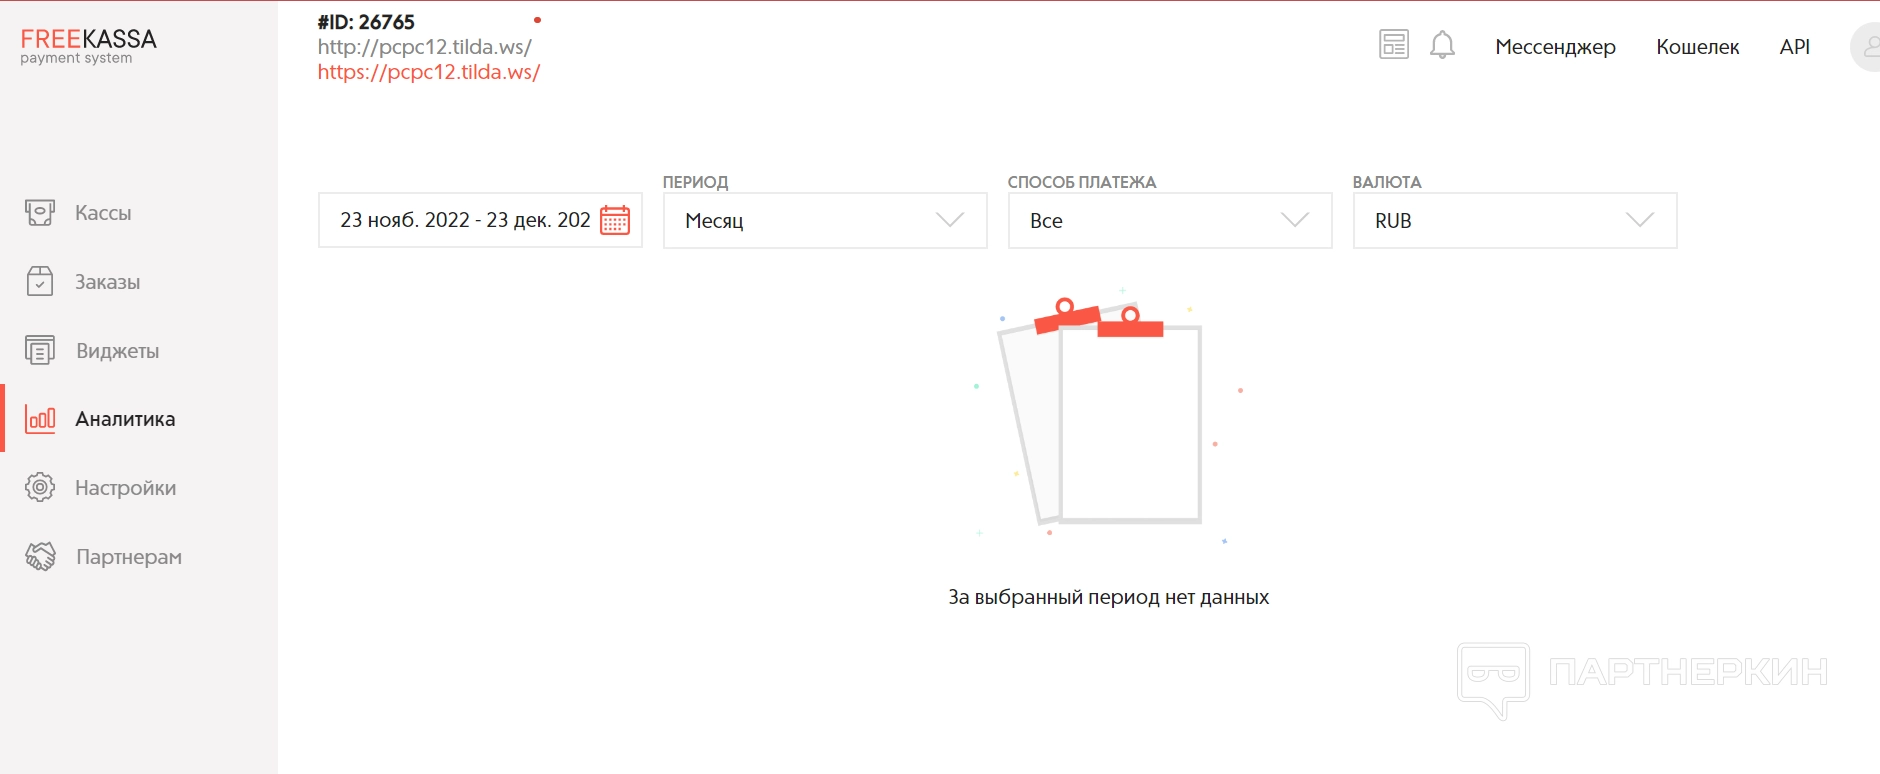Viewport: 1880px width, 774px height.
Task: Click the Кассы storefront icon
Action: [40, 213]
